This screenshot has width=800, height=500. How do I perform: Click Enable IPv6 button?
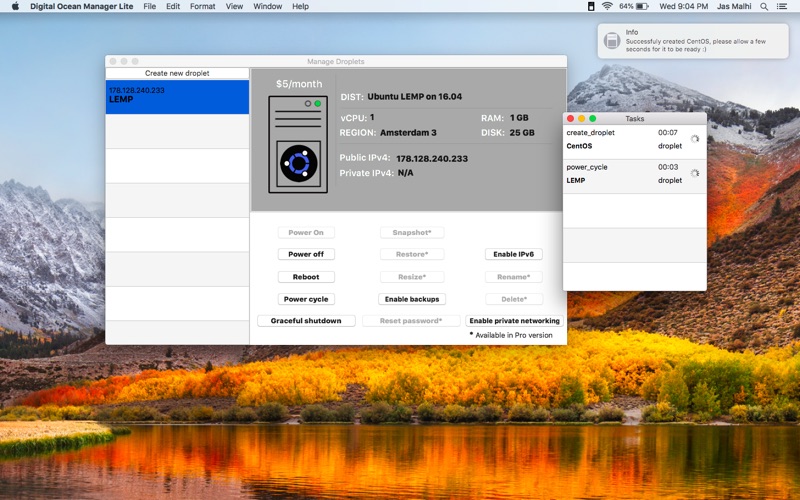pos(514,254)
